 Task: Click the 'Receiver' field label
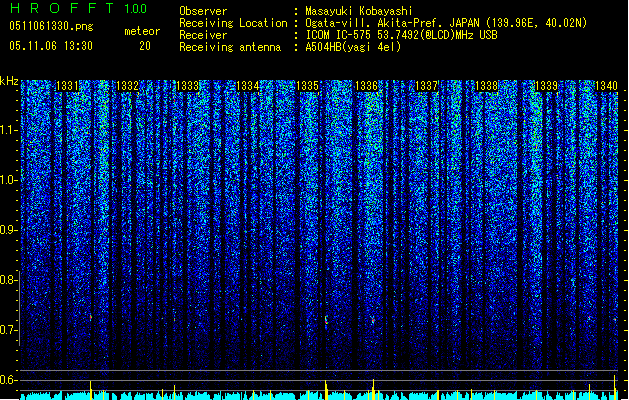[203, 35]
